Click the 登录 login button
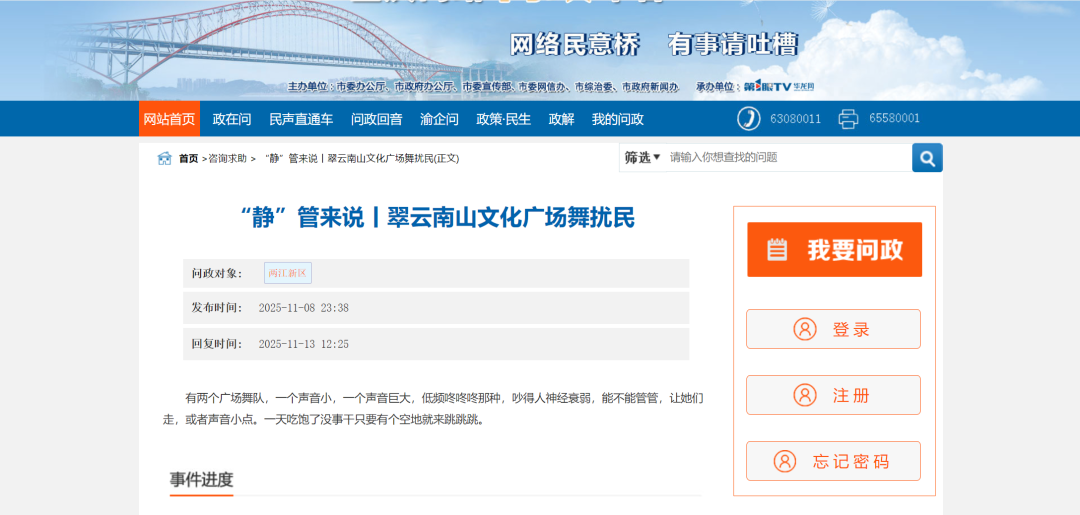Image resolution: width=1080 pixels, height=515 pixels. click(833, 329)
